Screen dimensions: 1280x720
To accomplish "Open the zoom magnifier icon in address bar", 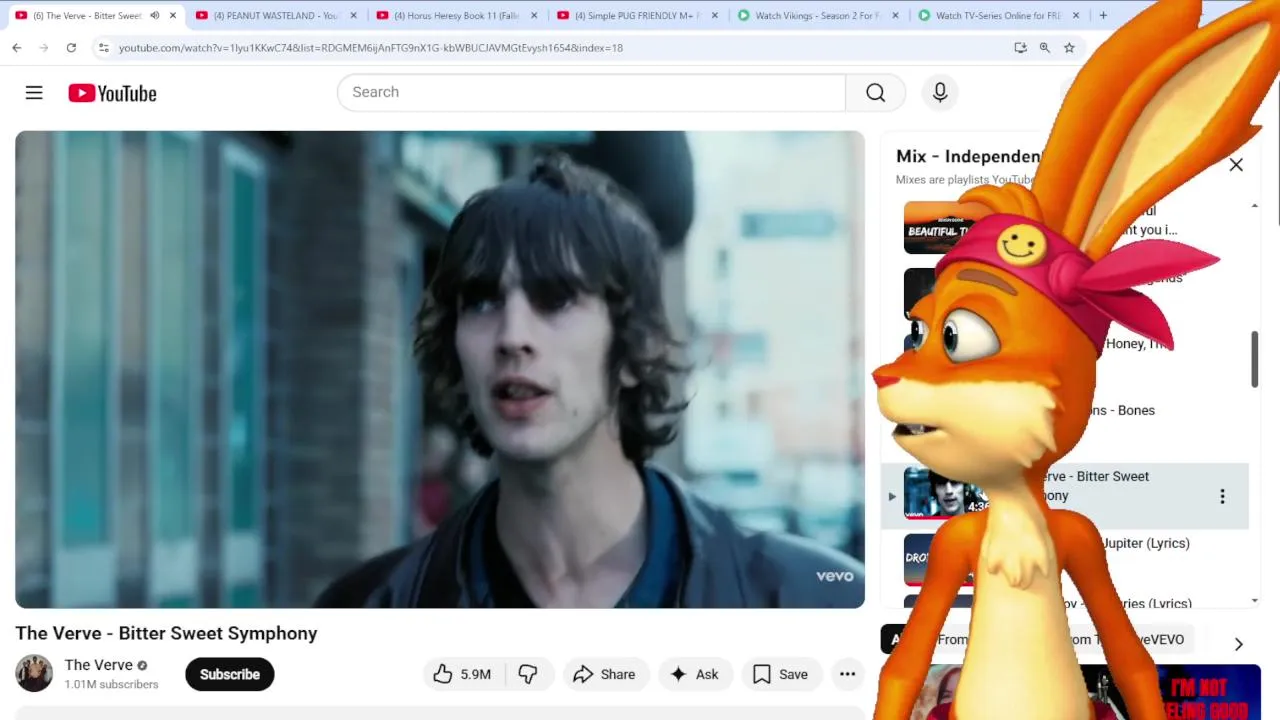I will (1045, 47).
